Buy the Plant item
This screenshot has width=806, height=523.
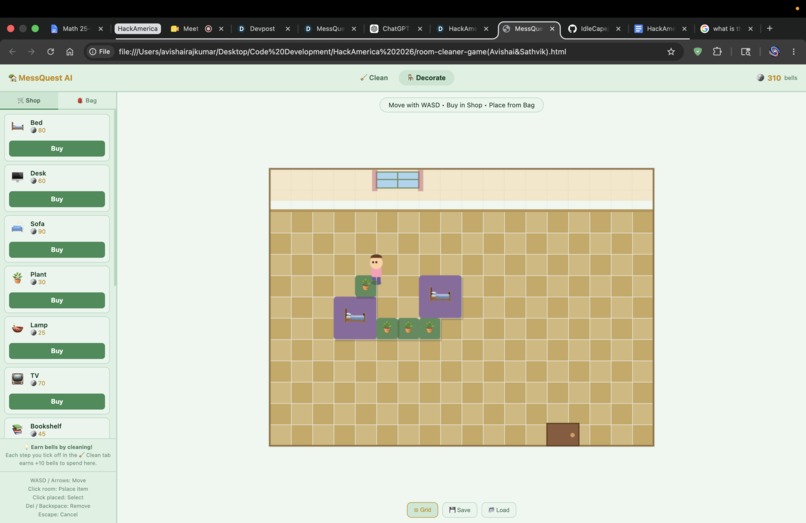point(57,300)
